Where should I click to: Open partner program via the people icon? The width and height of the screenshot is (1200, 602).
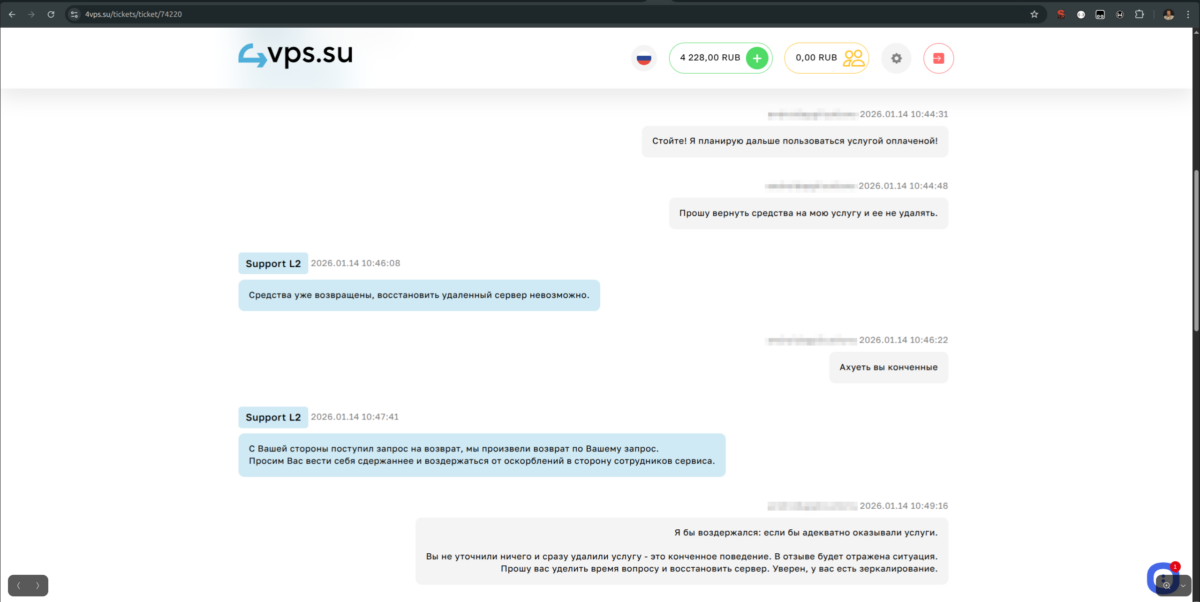[x=855, y=58]
